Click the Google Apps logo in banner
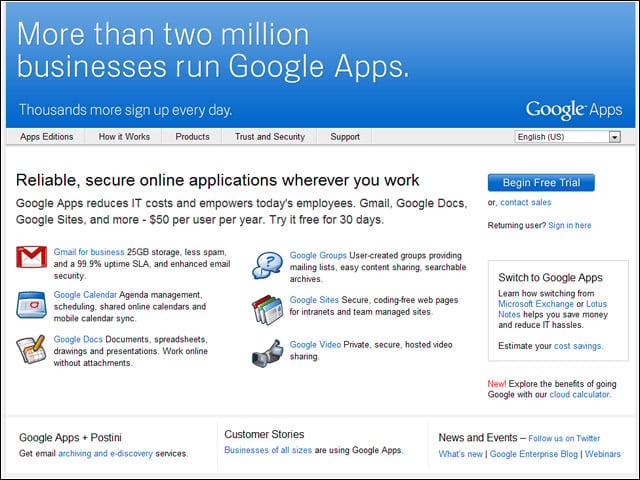Screen dimensions: 640x480 point(574,110)
